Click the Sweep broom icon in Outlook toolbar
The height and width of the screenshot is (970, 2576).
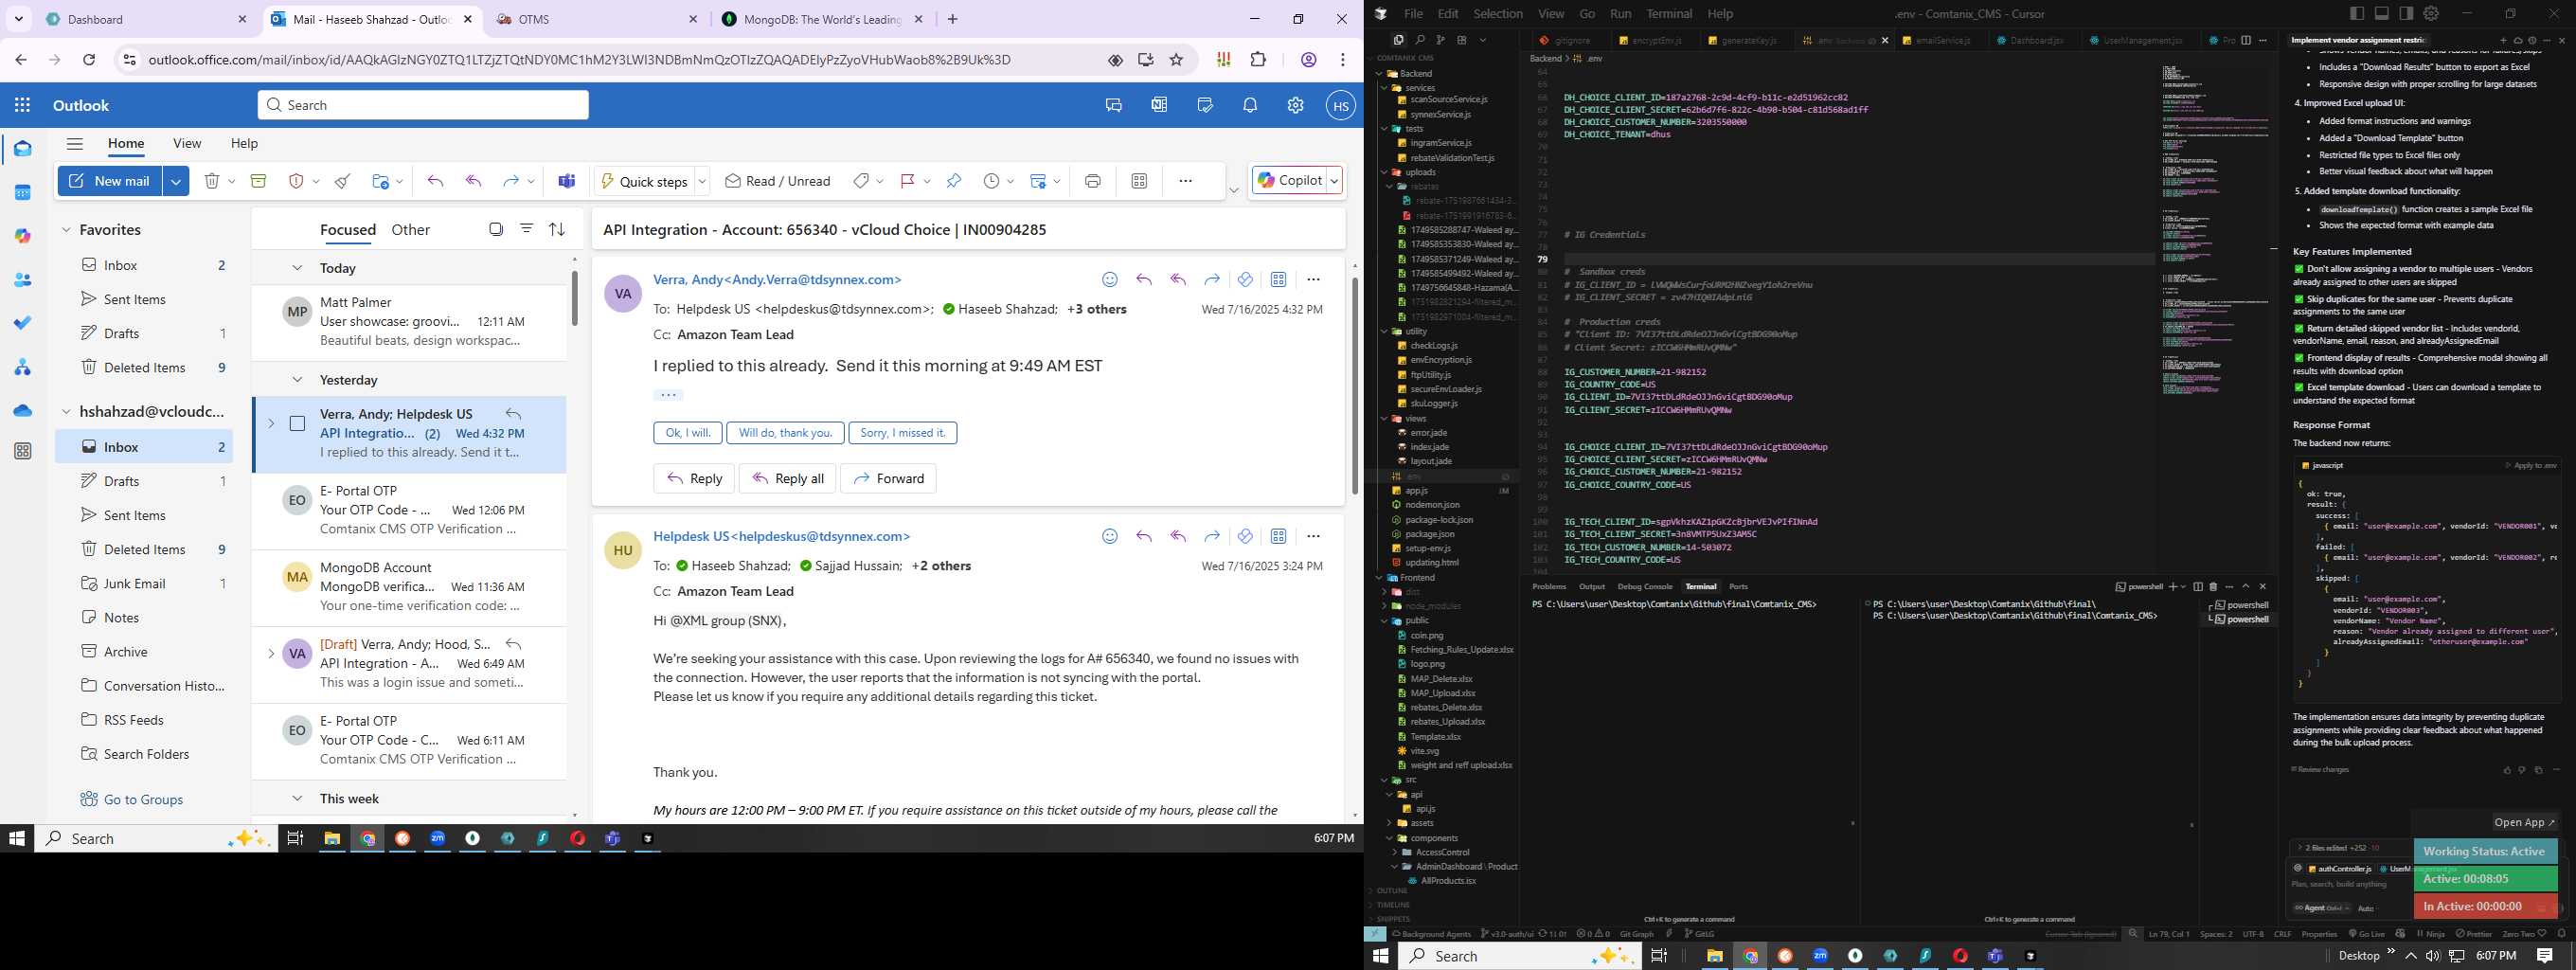pyautogui.click(x=342, y=181)
